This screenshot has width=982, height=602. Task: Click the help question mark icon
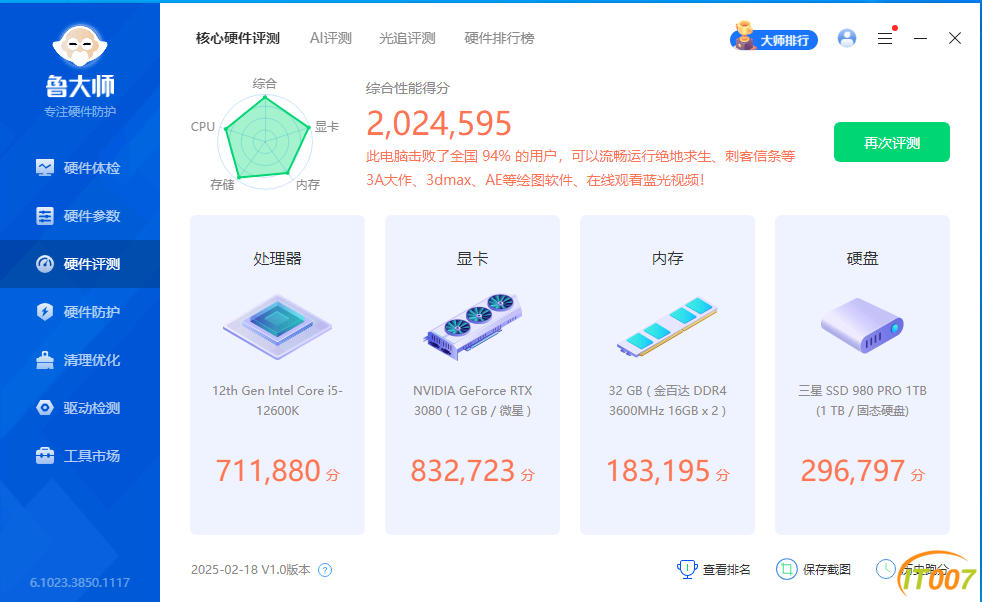click(x=325, y=570)
